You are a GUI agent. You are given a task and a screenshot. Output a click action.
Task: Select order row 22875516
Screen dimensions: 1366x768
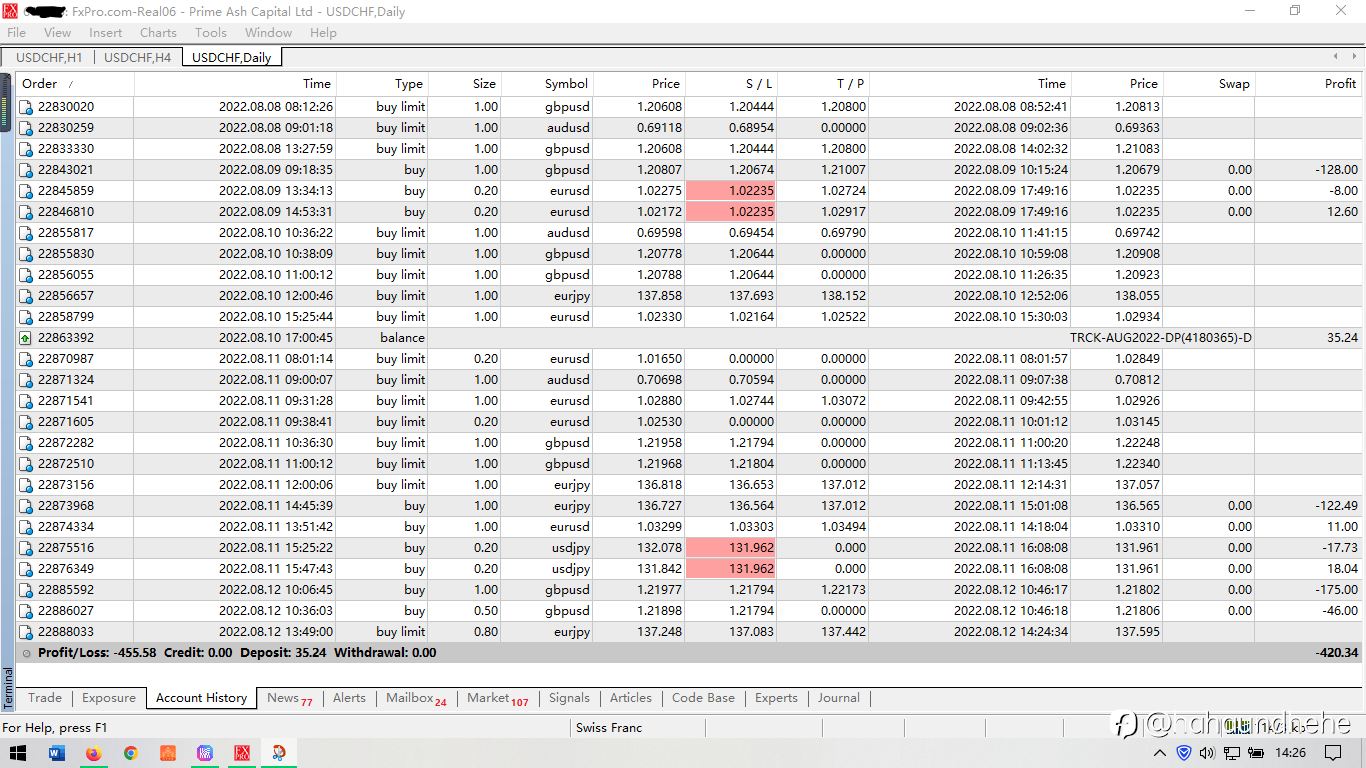[689, 548]
